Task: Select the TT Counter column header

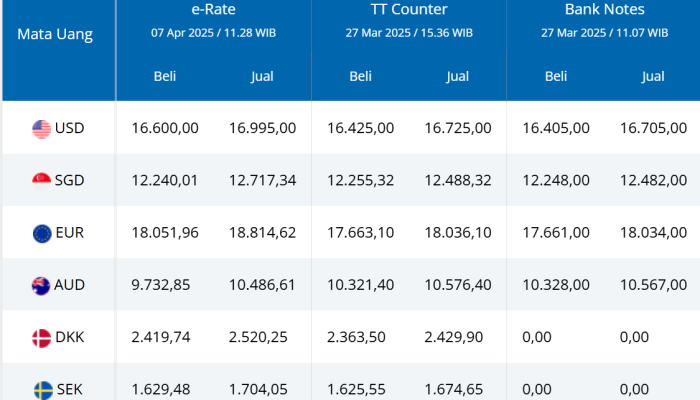Action: 408,9
